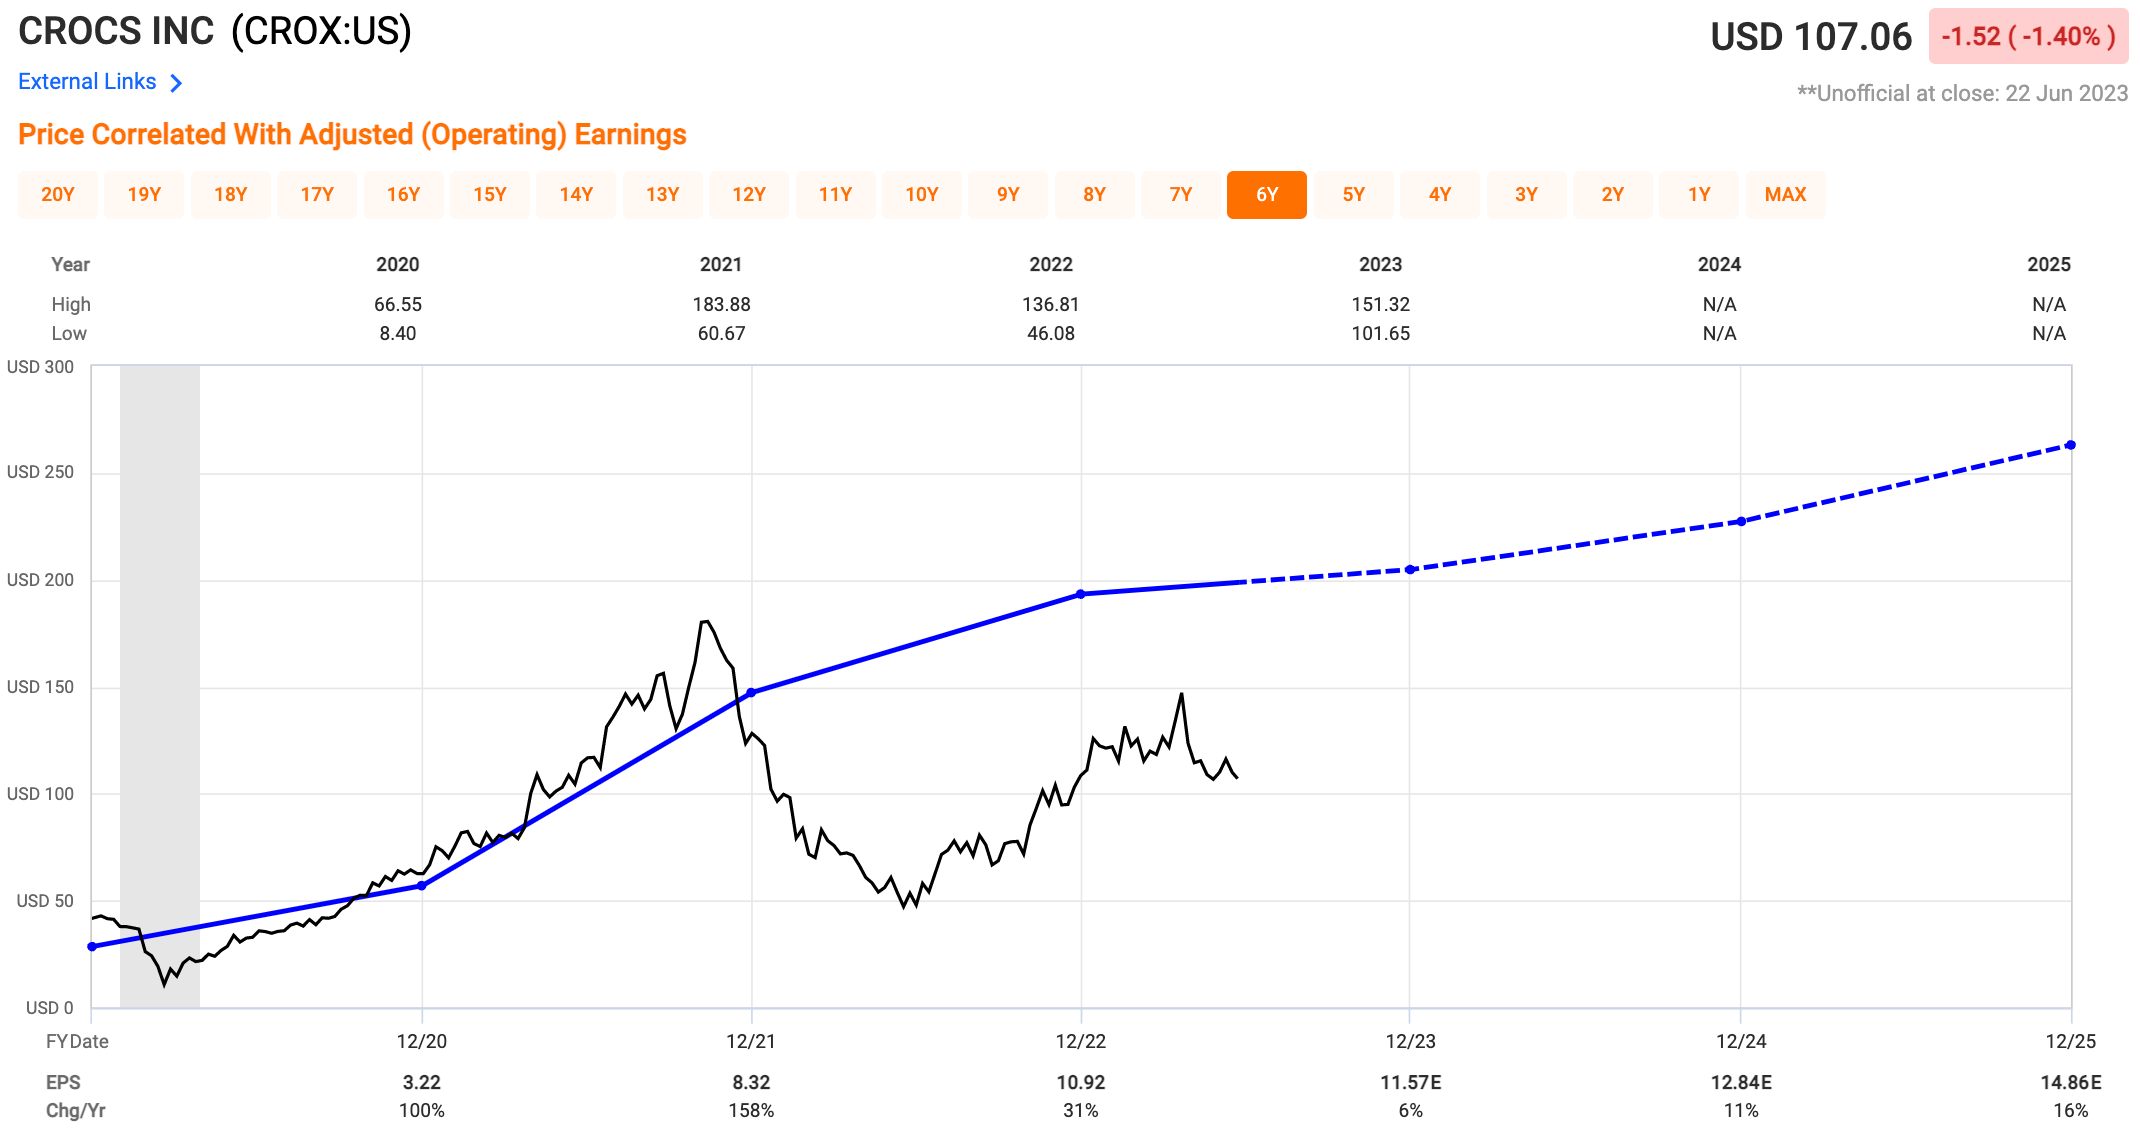Screen dimensions: 2140x1130
Task: Click the 2020 low value 8.40
Action: click(x=398, y=333)
